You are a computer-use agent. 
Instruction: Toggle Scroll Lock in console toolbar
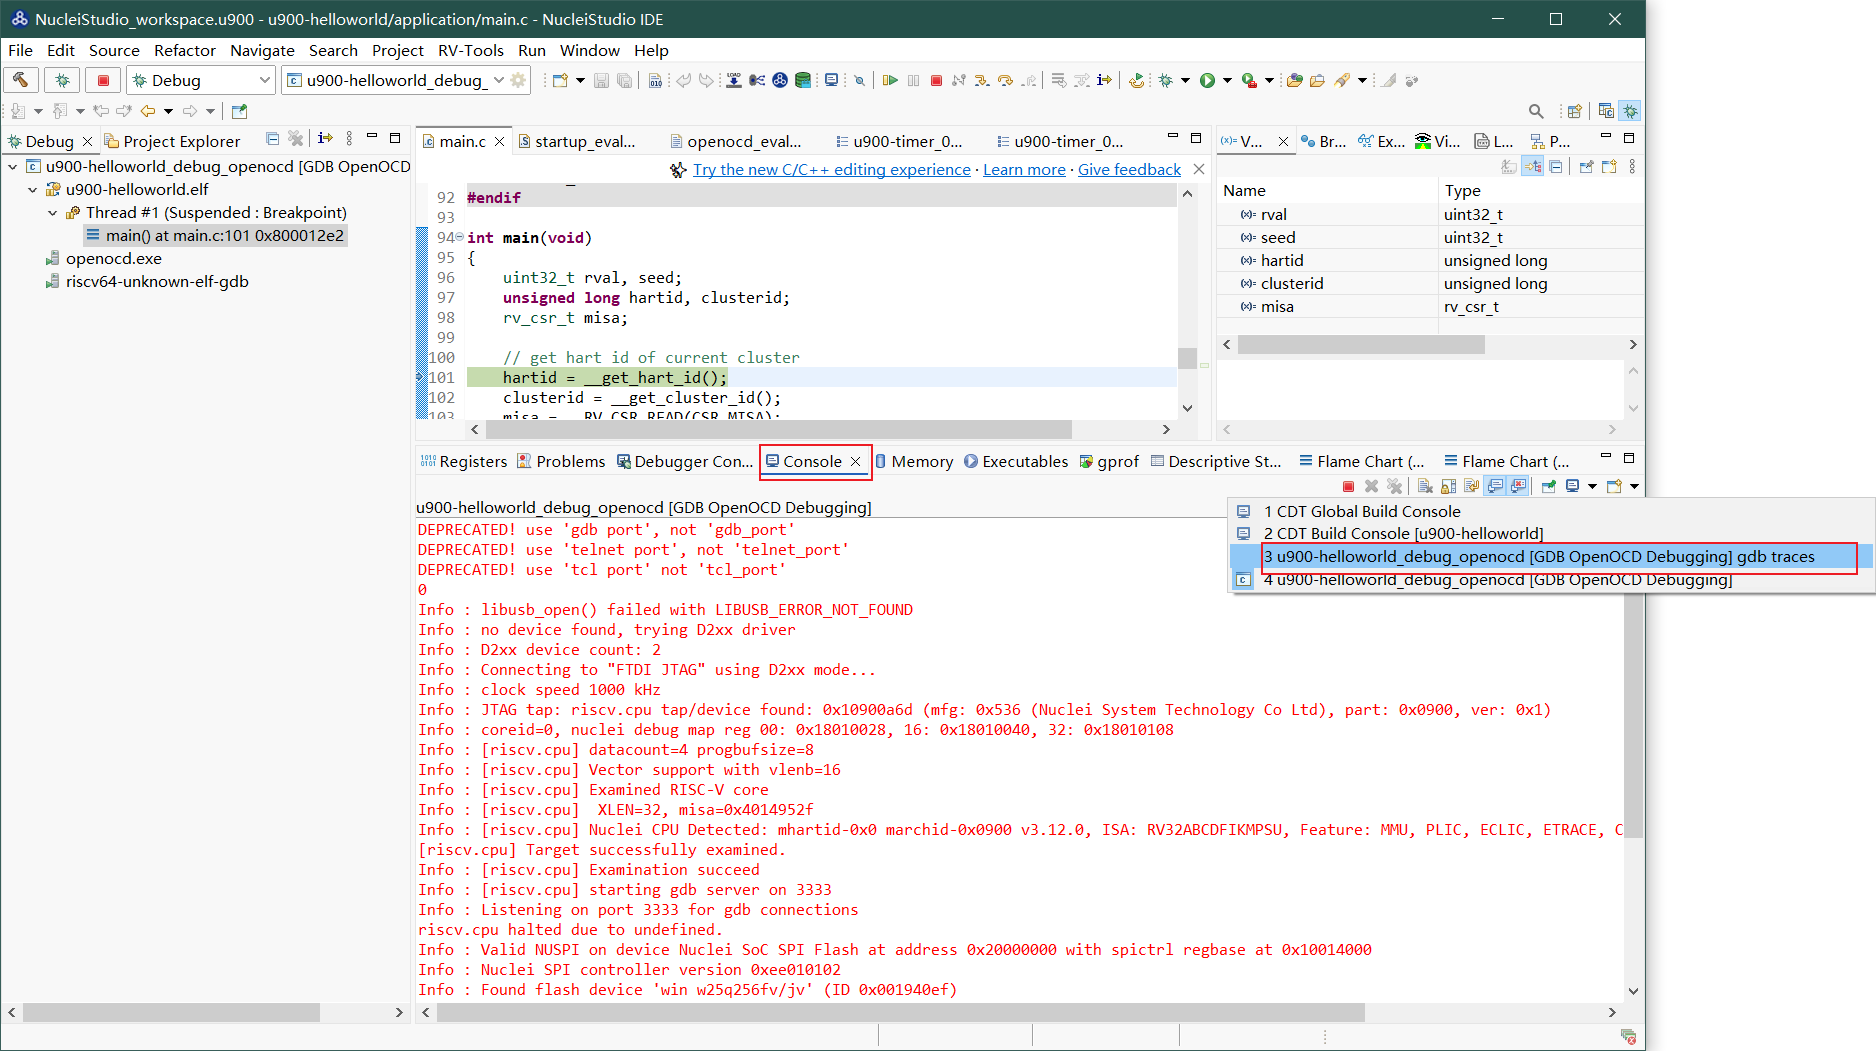1448,486
